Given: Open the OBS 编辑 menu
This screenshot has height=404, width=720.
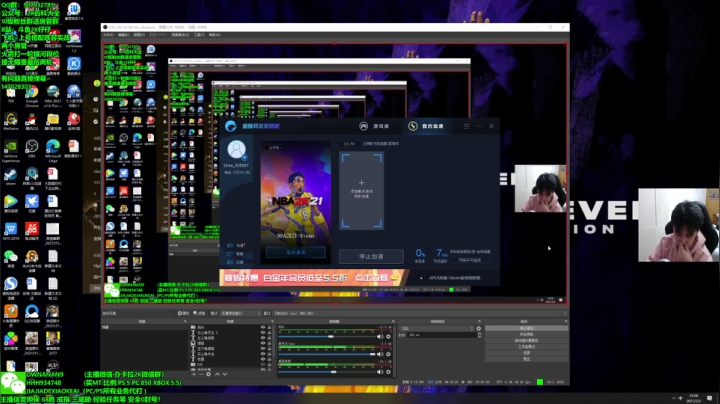Looking at the screenshot, I should point(123,35).
